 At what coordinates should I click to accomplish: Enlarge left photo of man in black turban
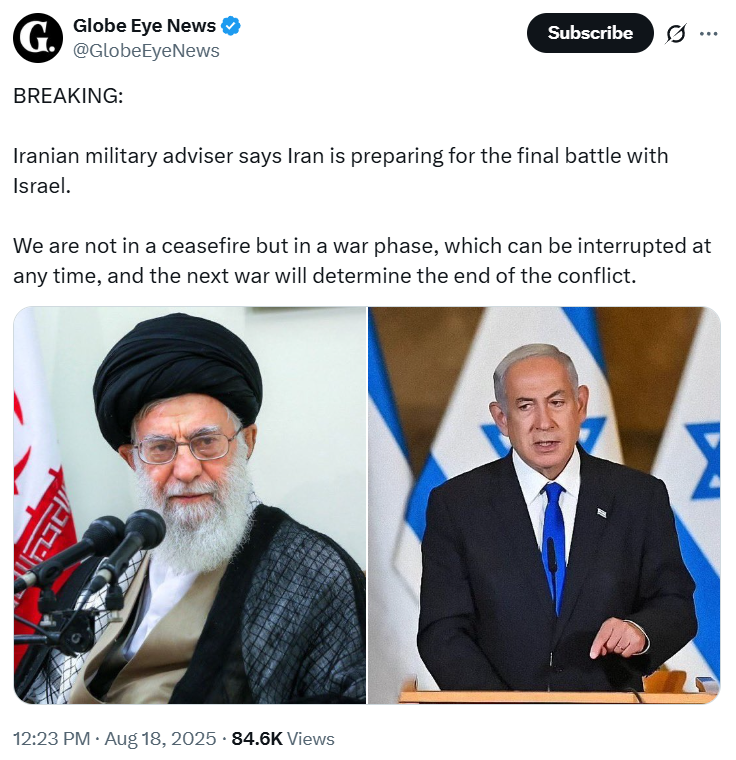tap(190, 505)
